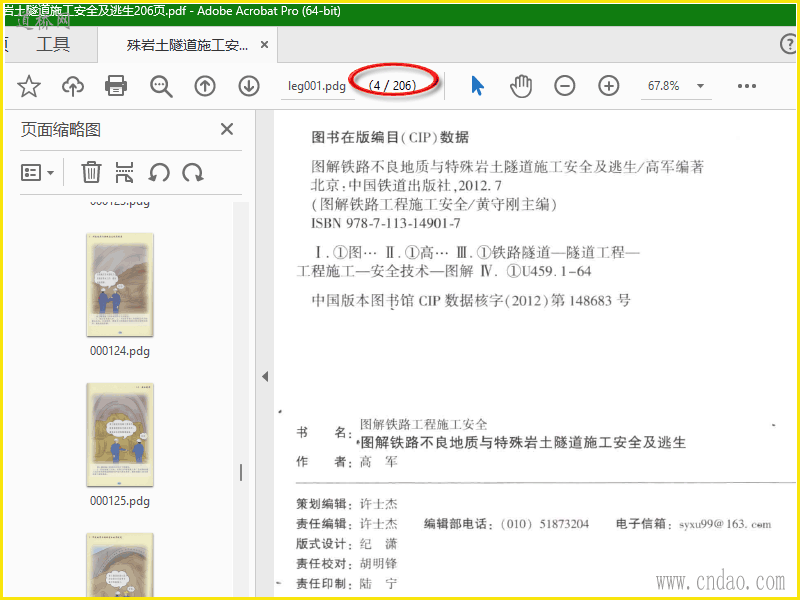Go to the next page
800x600 pixels.
[249, 86]
